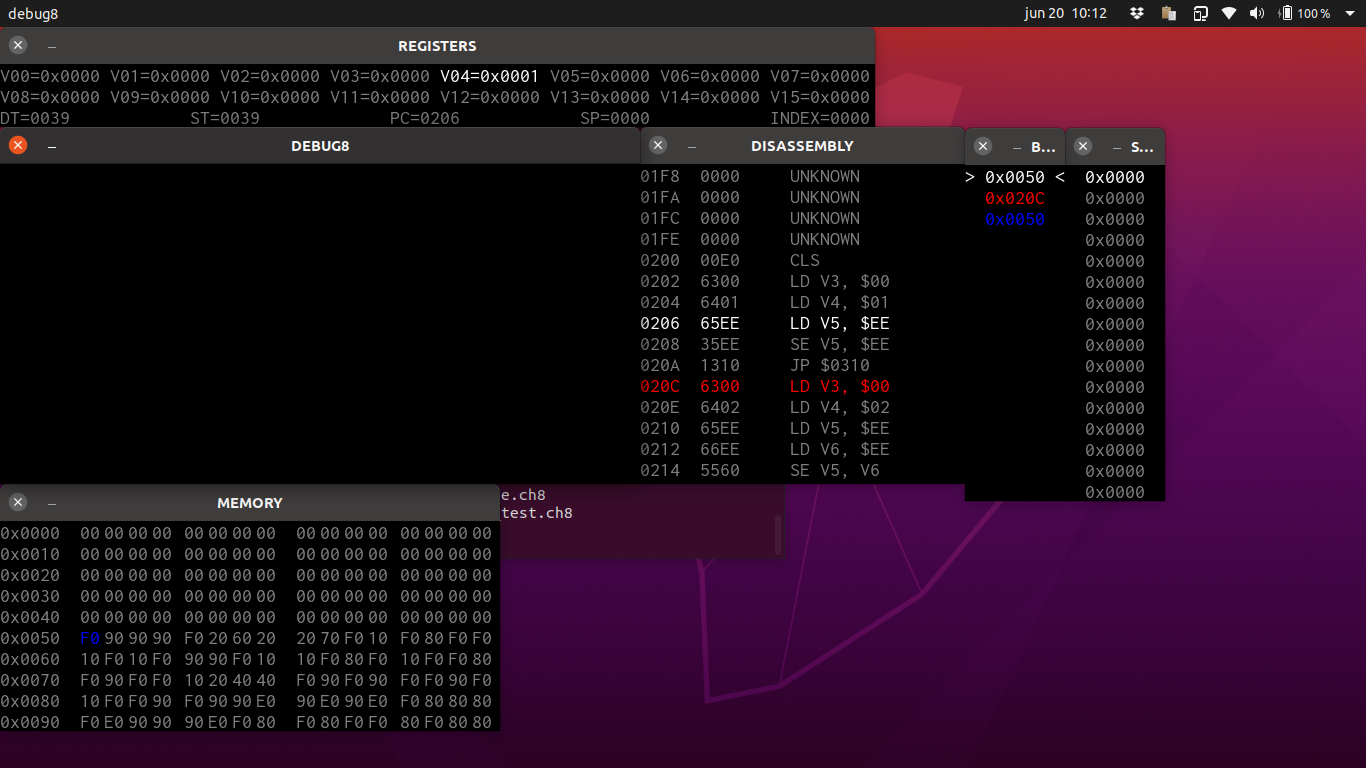Click the battery 100 % indicator
This screenshot has height=768, width=1366.
[1305, 13]
